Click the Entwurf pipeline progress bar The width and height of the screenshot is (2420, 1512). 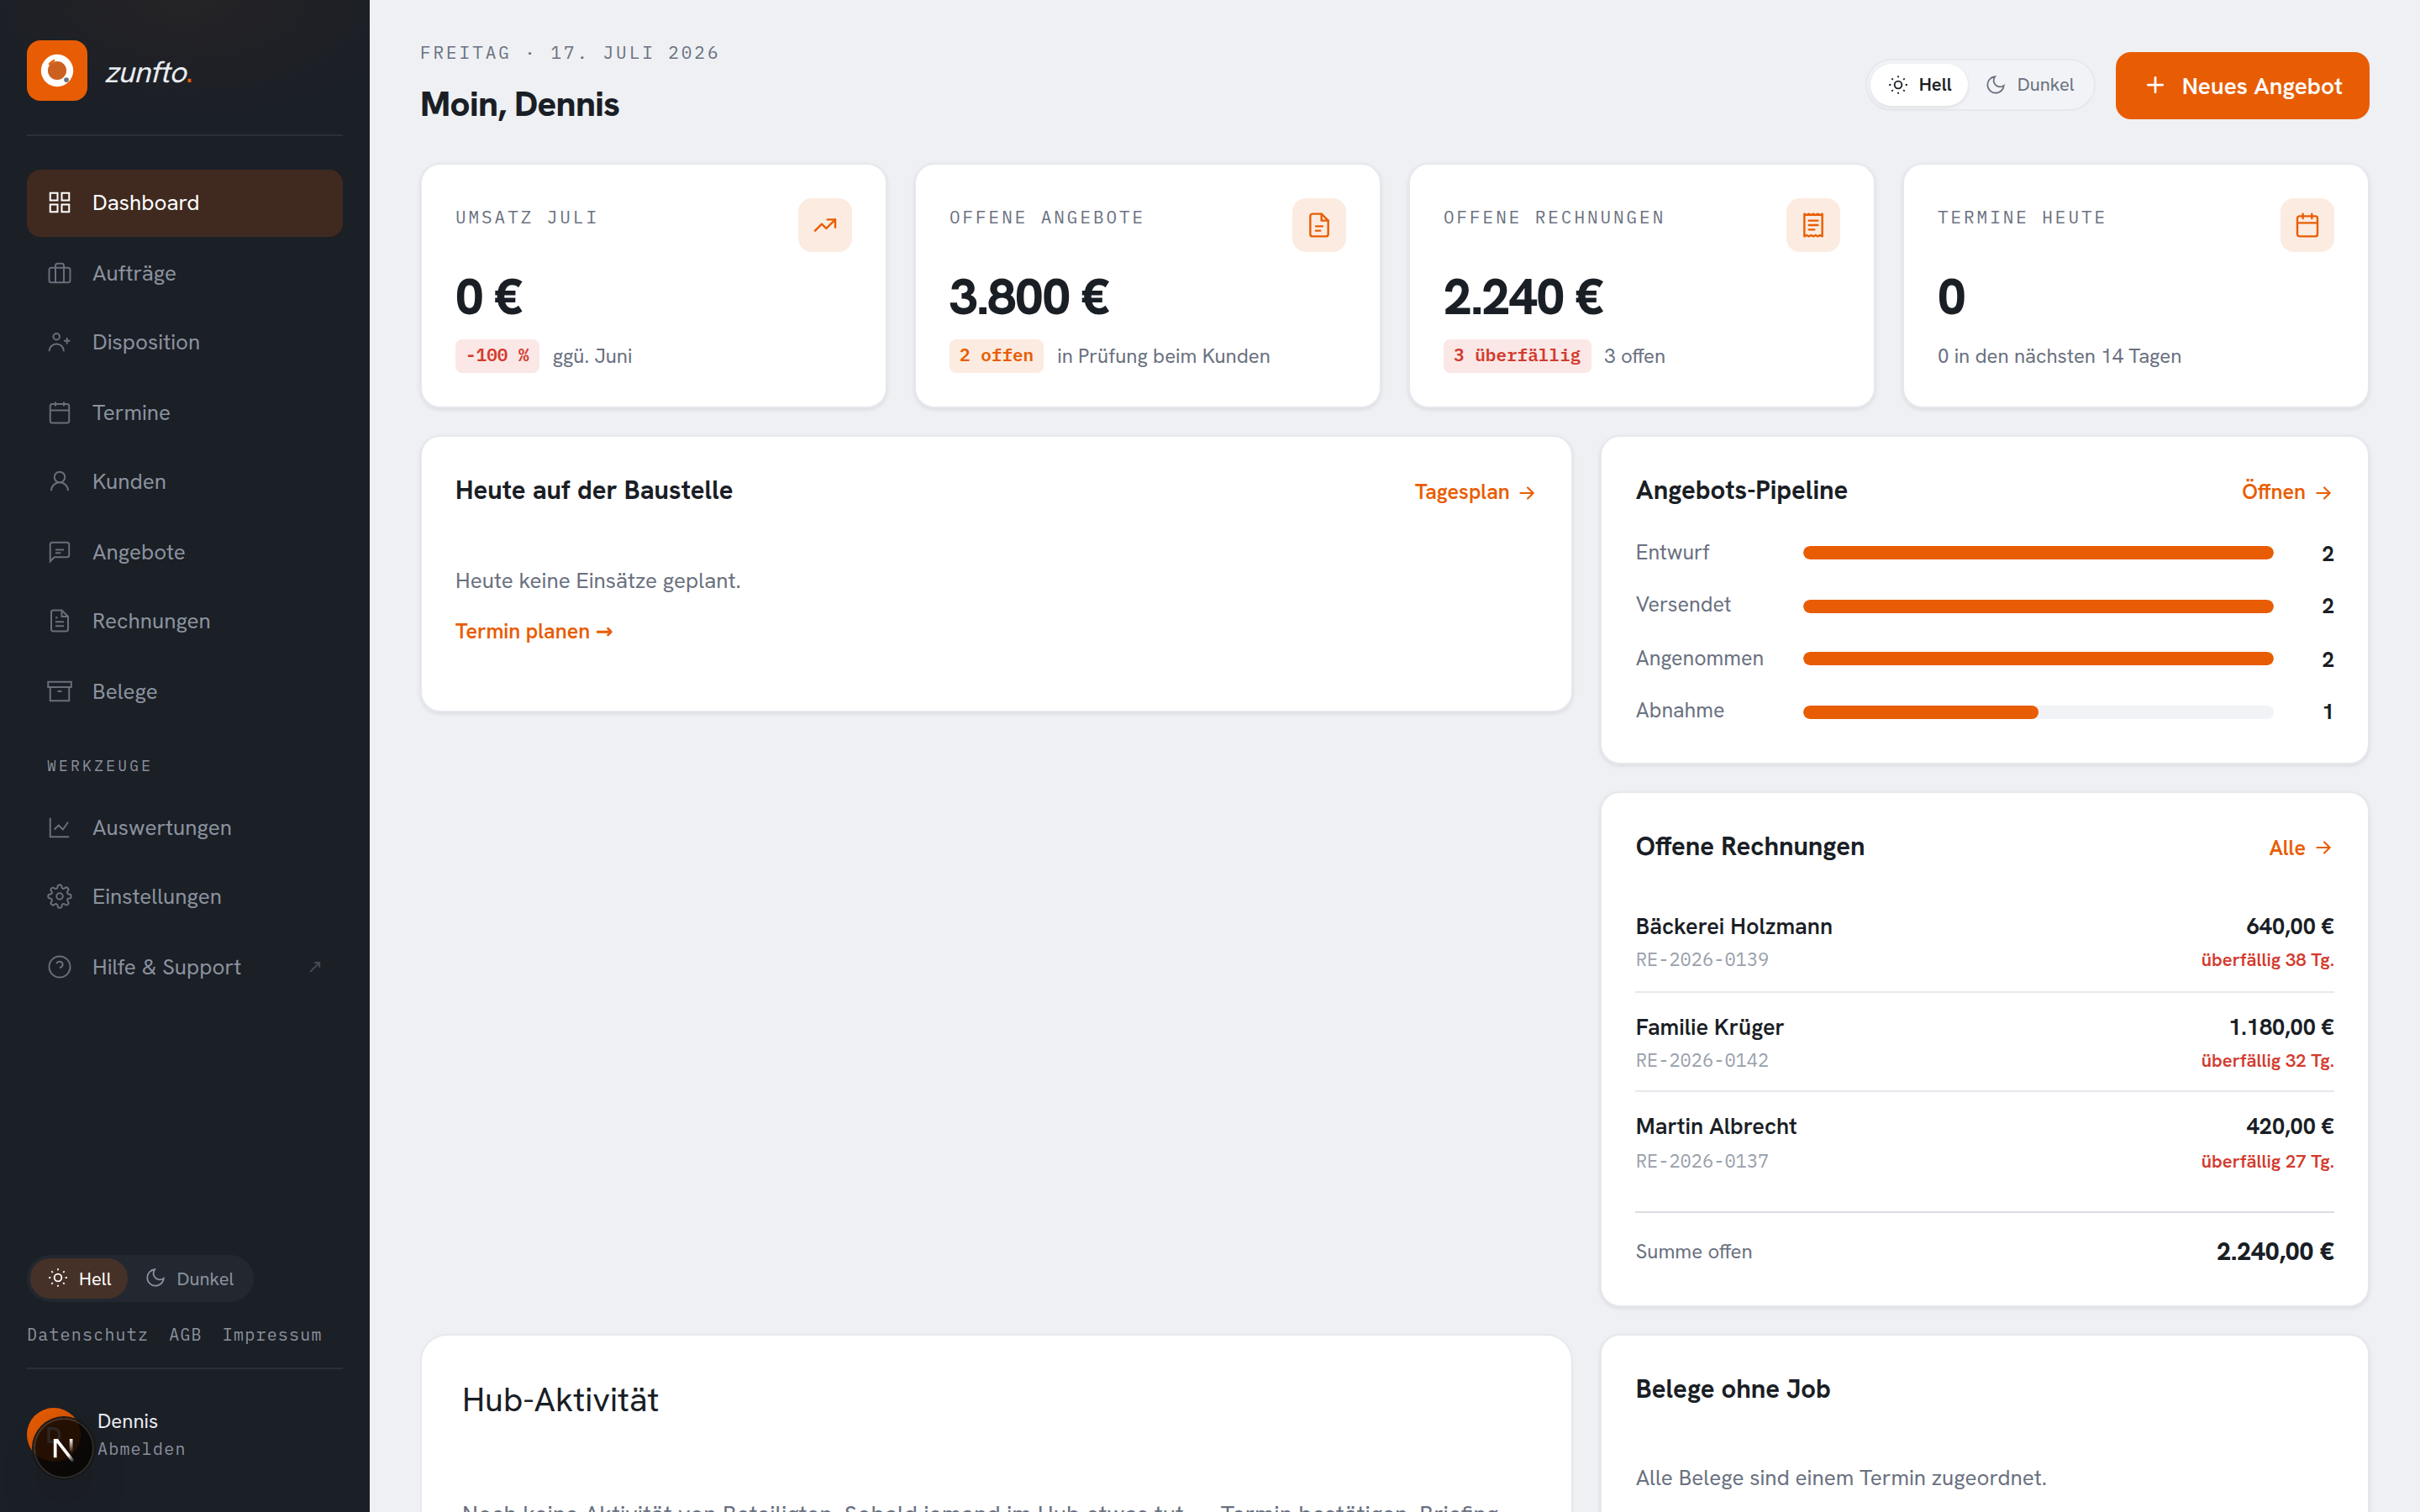(2038, 553)
